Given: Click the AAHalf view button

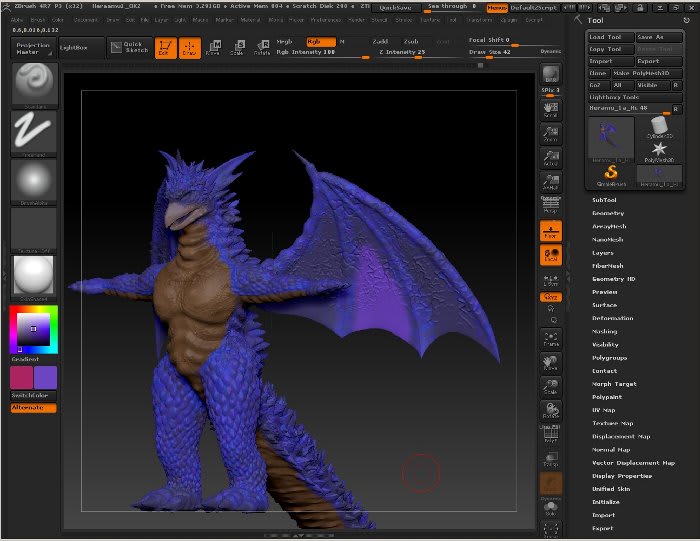Looking at the screenshot, I should (551, 182).
